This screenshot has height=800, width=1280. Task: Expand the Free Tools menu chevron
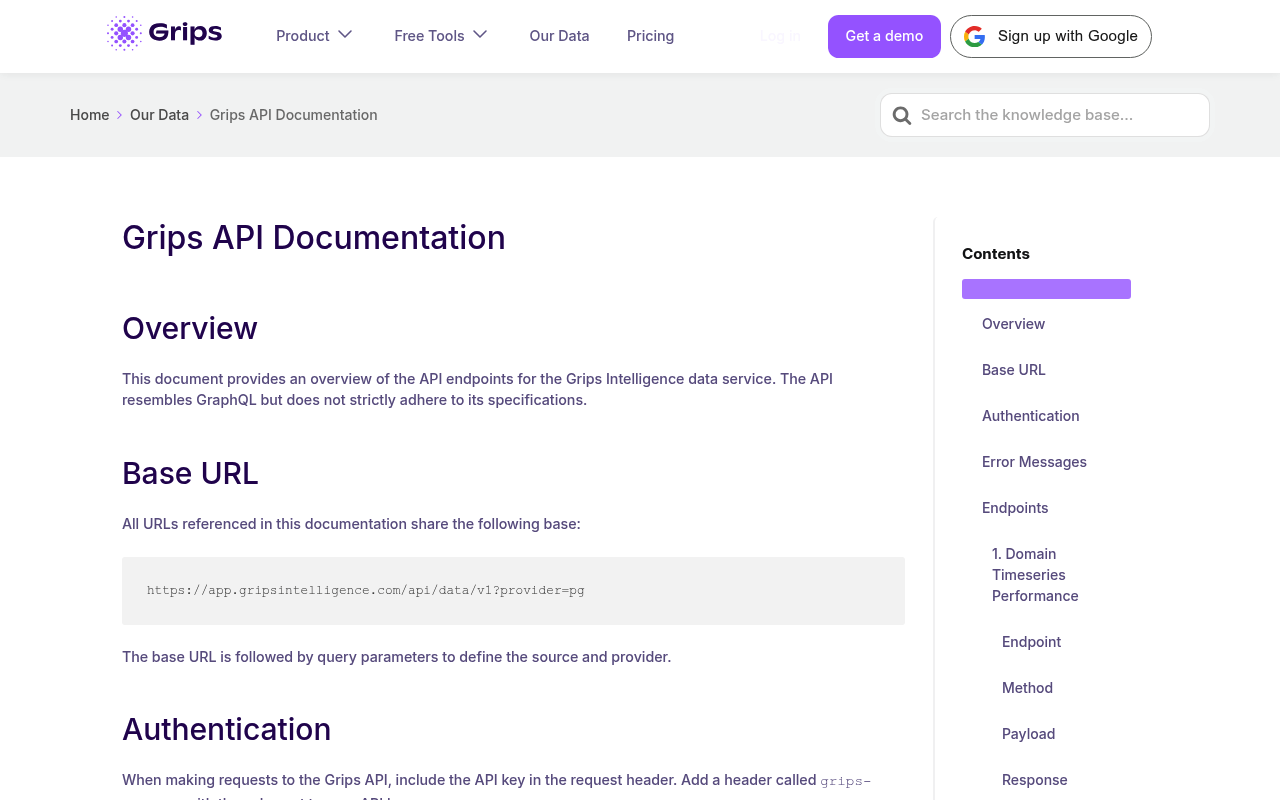click(x=480, y=35)
